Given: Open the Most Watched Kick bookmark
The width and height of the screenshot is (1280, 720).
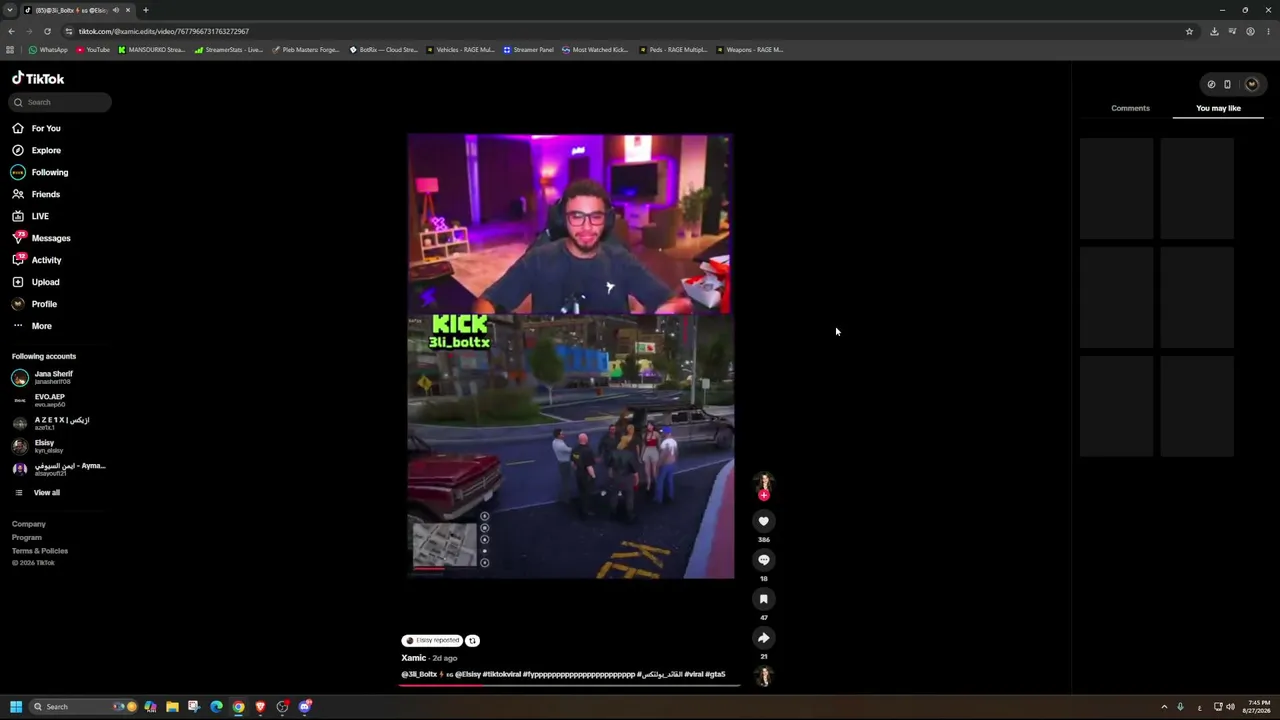Looking at the screenshot, I should click(x=595, y=50).
